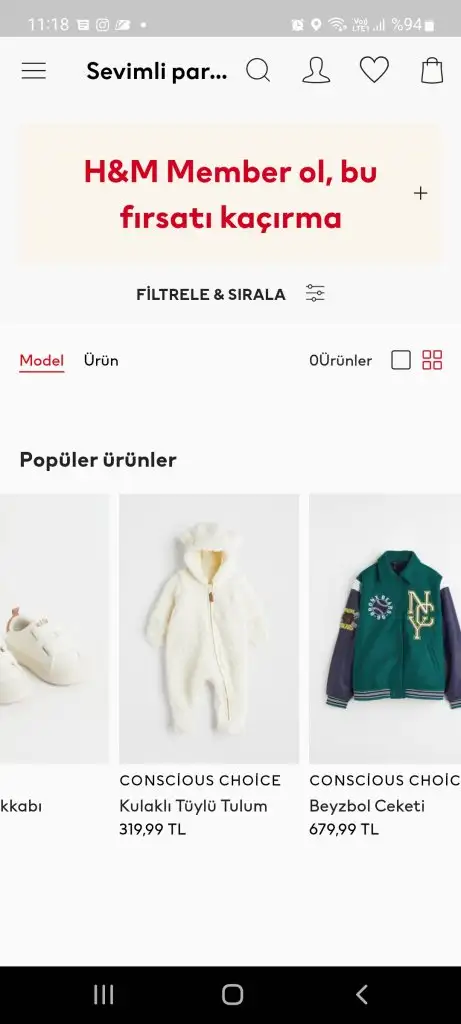The width and height of the screenshot is (461, 1024).
Task: Select the Model tab
Action: (42, 360)
